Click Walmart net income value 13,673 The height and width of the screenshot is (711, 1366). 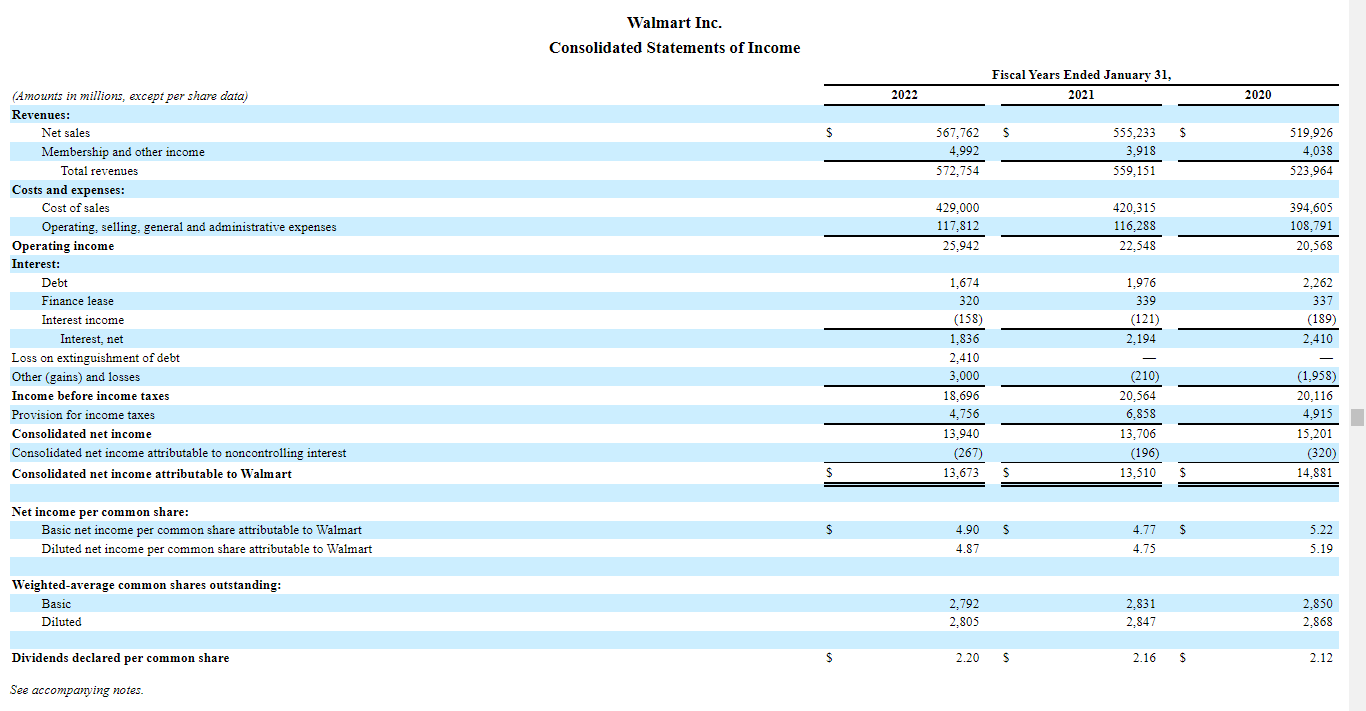point(961,474)
